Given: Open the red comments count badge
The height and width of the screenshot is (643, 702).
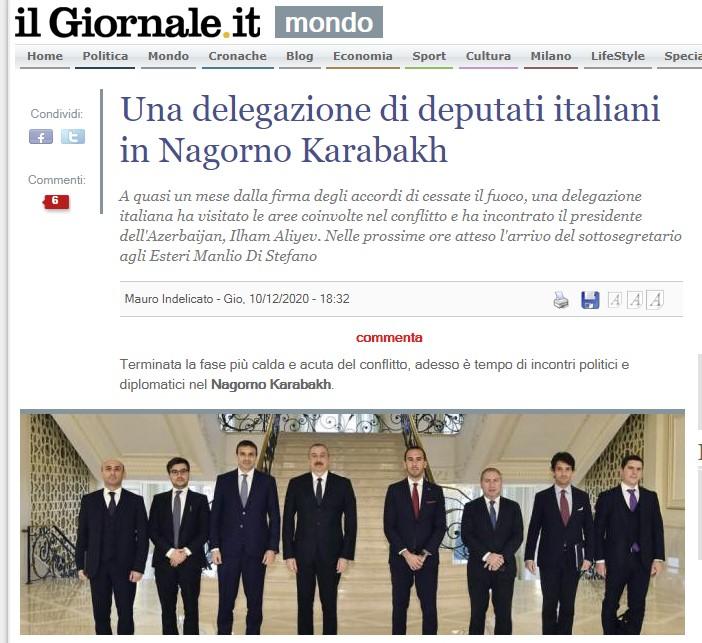Looking at the screenshot, I should pyautogui.click(x=56, y=201).
